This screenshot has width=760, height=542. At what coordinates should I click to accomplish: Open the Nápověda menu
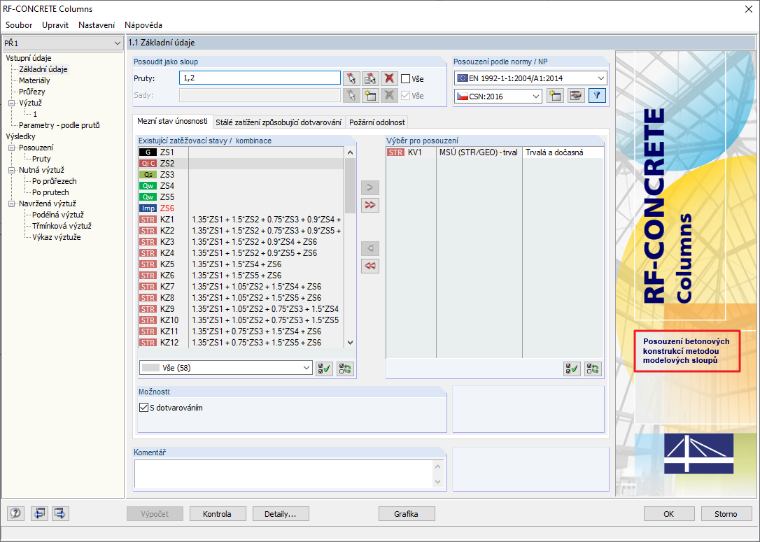[x=143, y=25]
